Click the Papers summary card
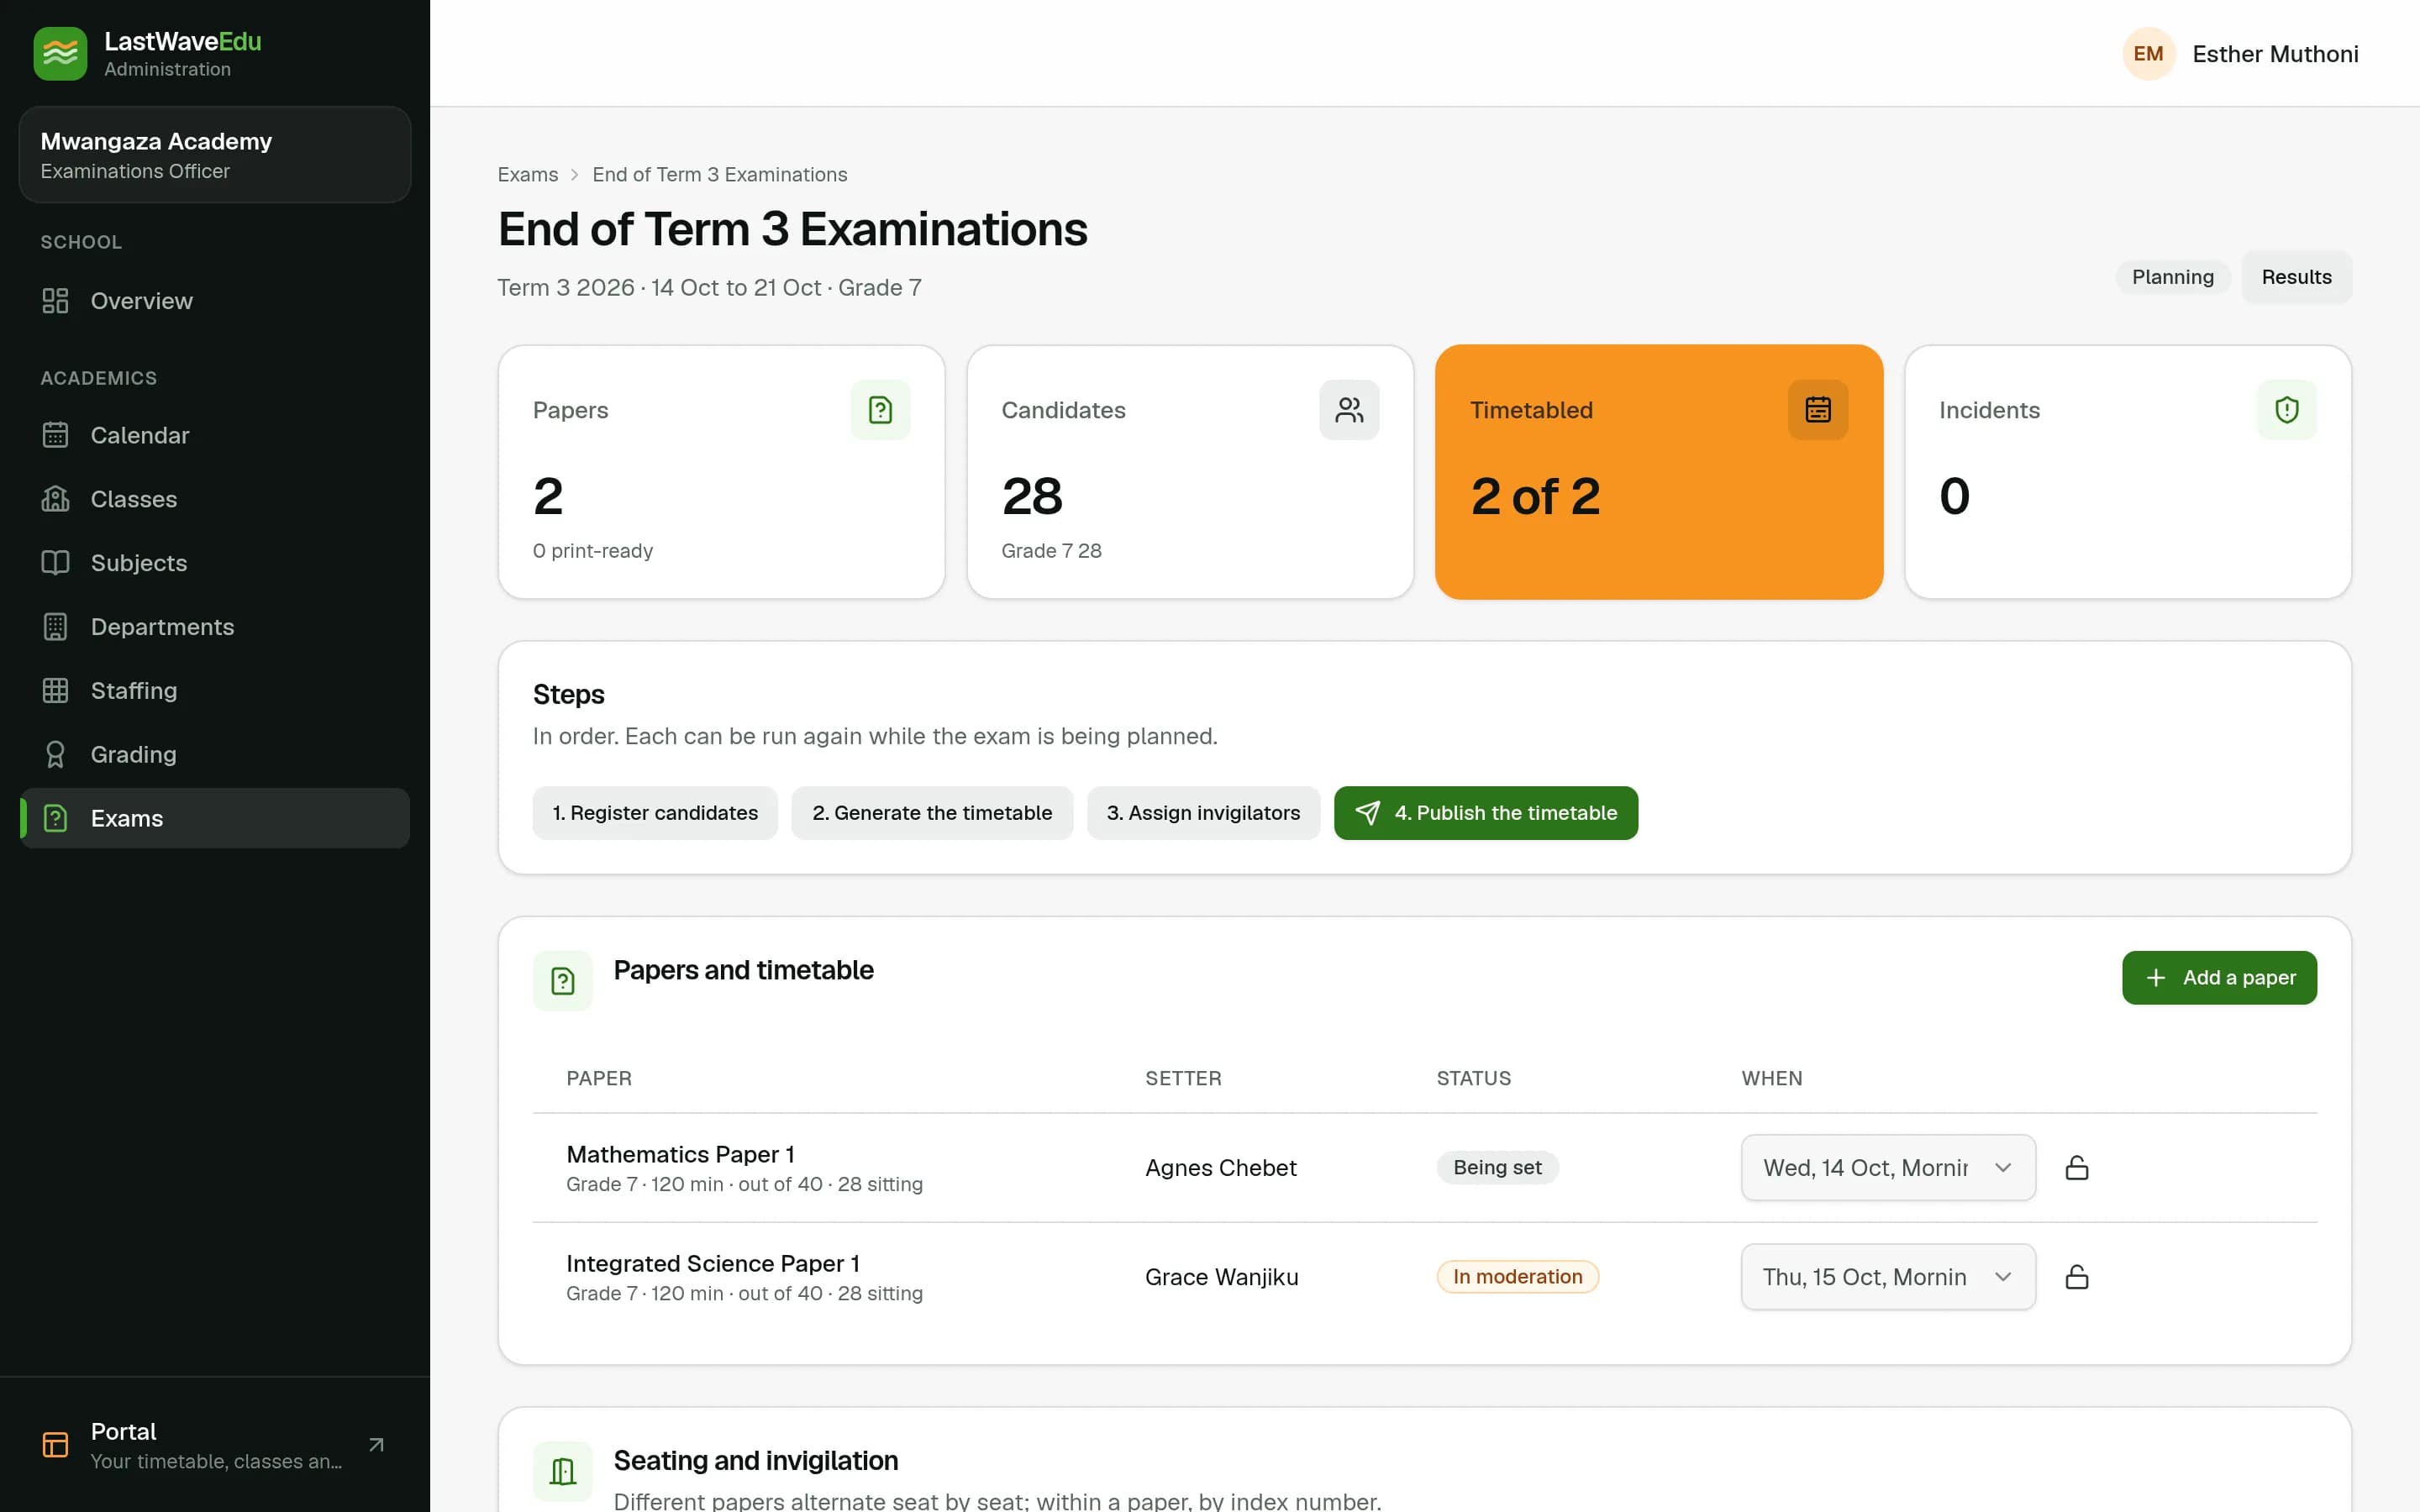The height and width of the screenshot is (1512, 2420). (721, 472)
